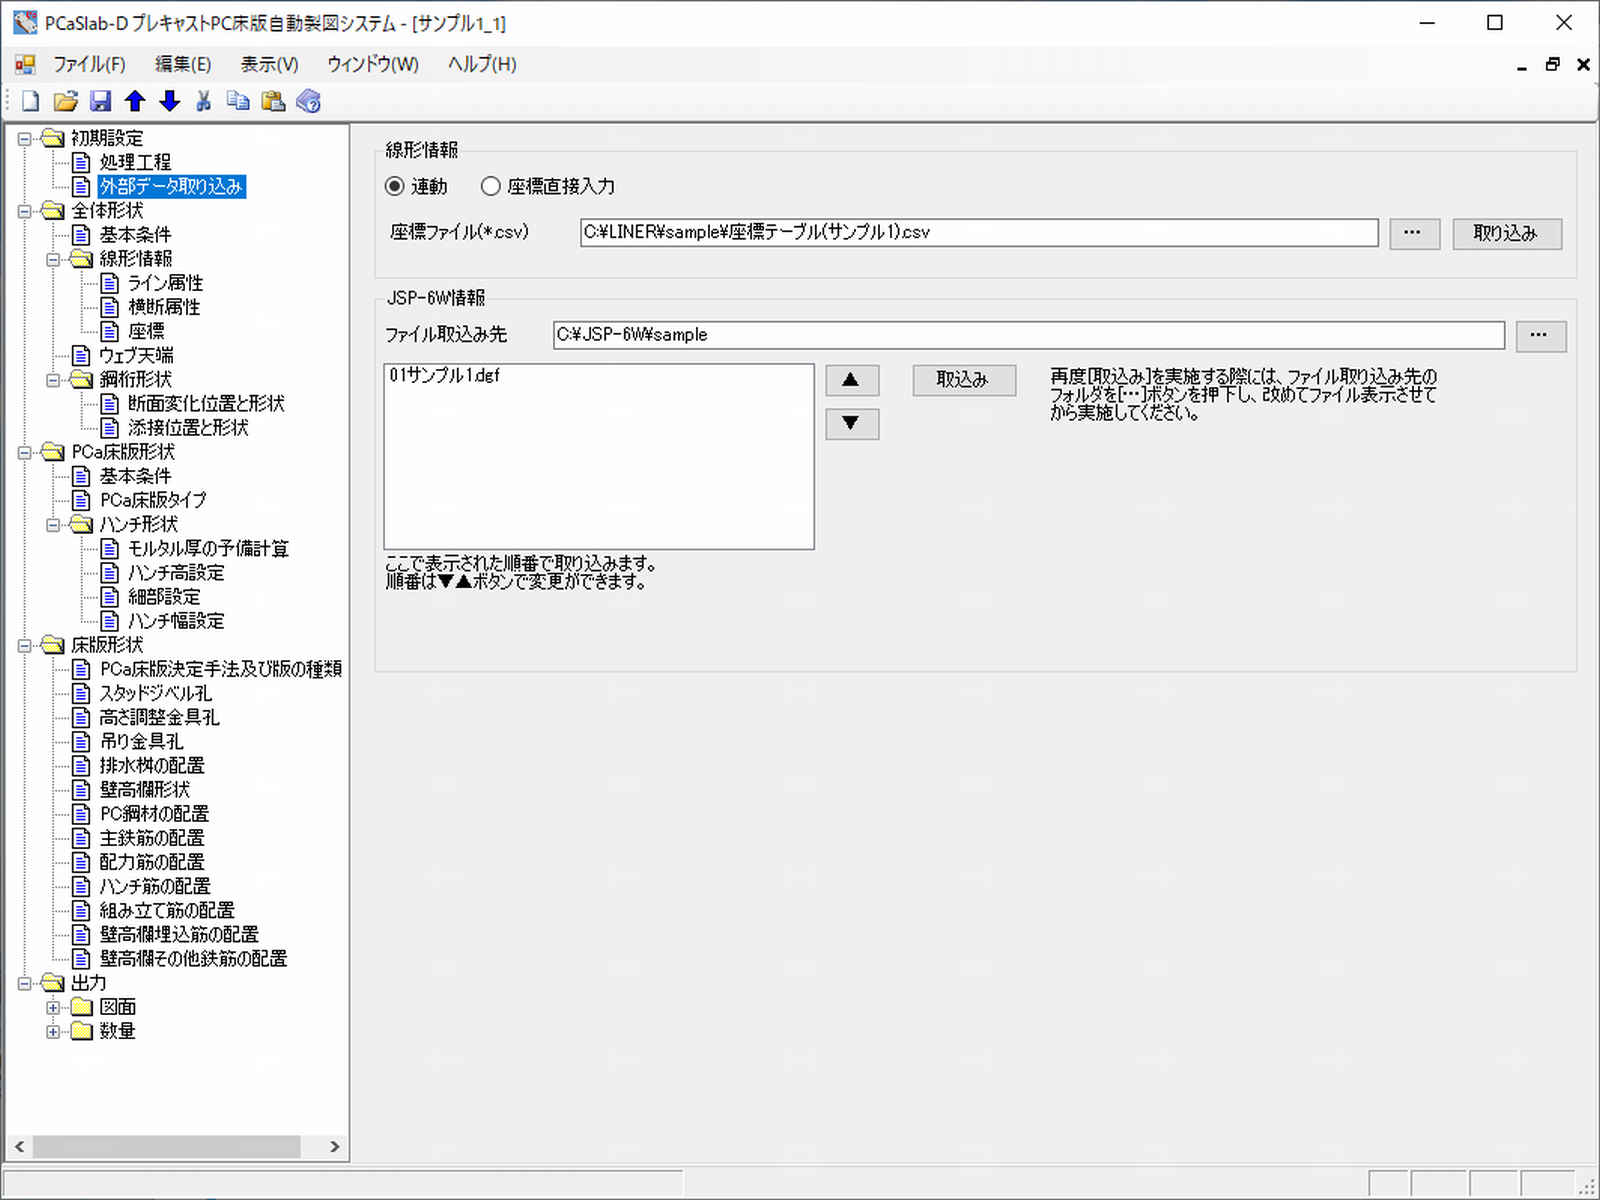Click the New file toolbar icon
Screen dimensions: 1600x1200
[x=31, y=101]
